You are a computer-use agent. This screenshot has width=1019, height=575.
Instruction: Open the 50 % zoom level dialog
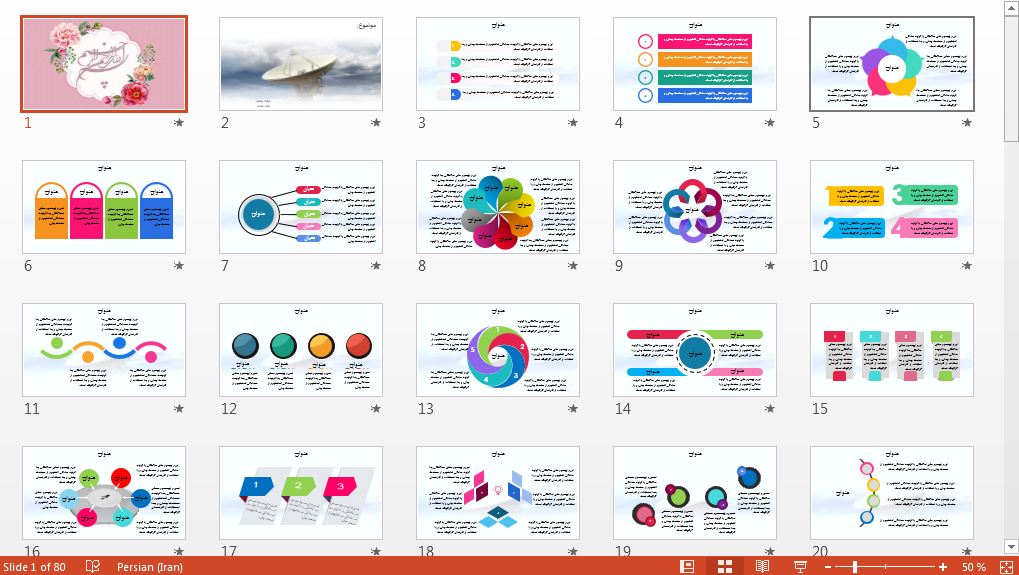tap(973, 567)
